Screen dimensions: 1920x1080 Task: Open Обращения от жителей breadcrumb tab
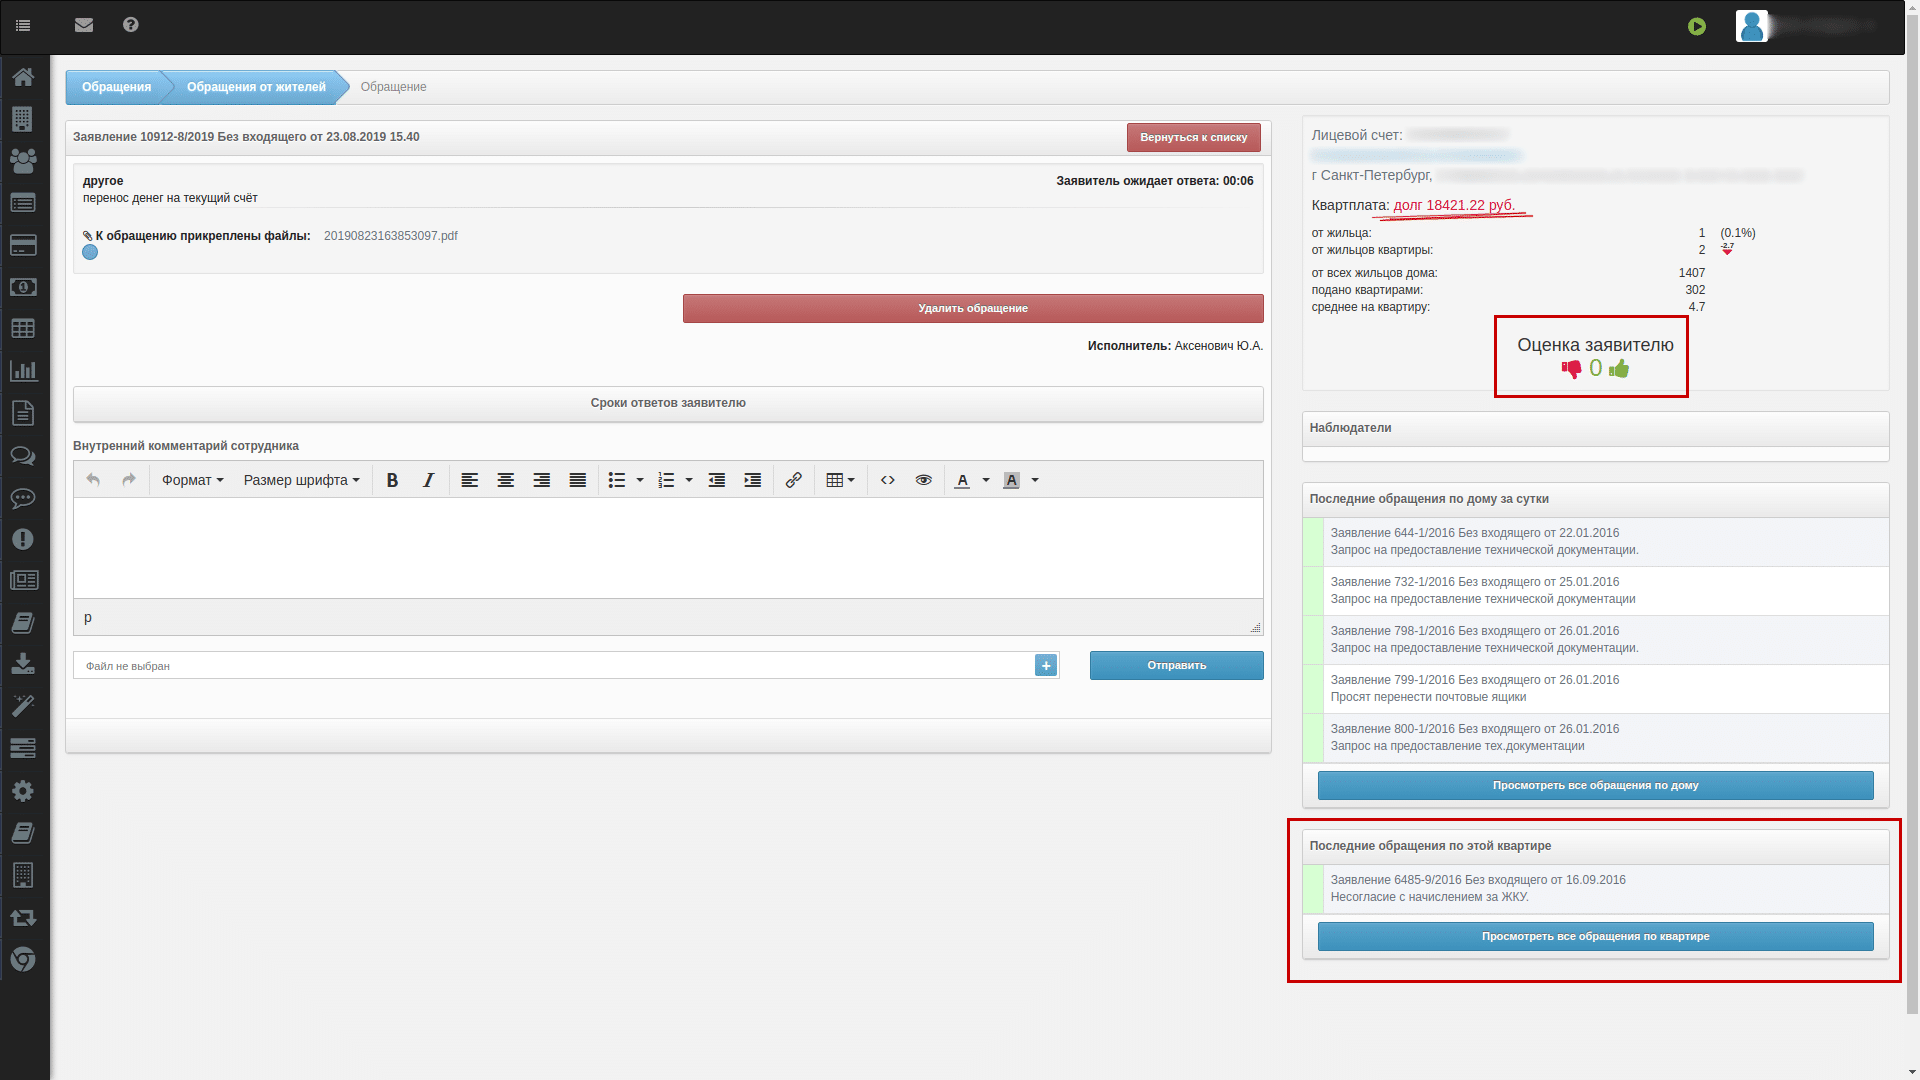(x=256, y=87)
